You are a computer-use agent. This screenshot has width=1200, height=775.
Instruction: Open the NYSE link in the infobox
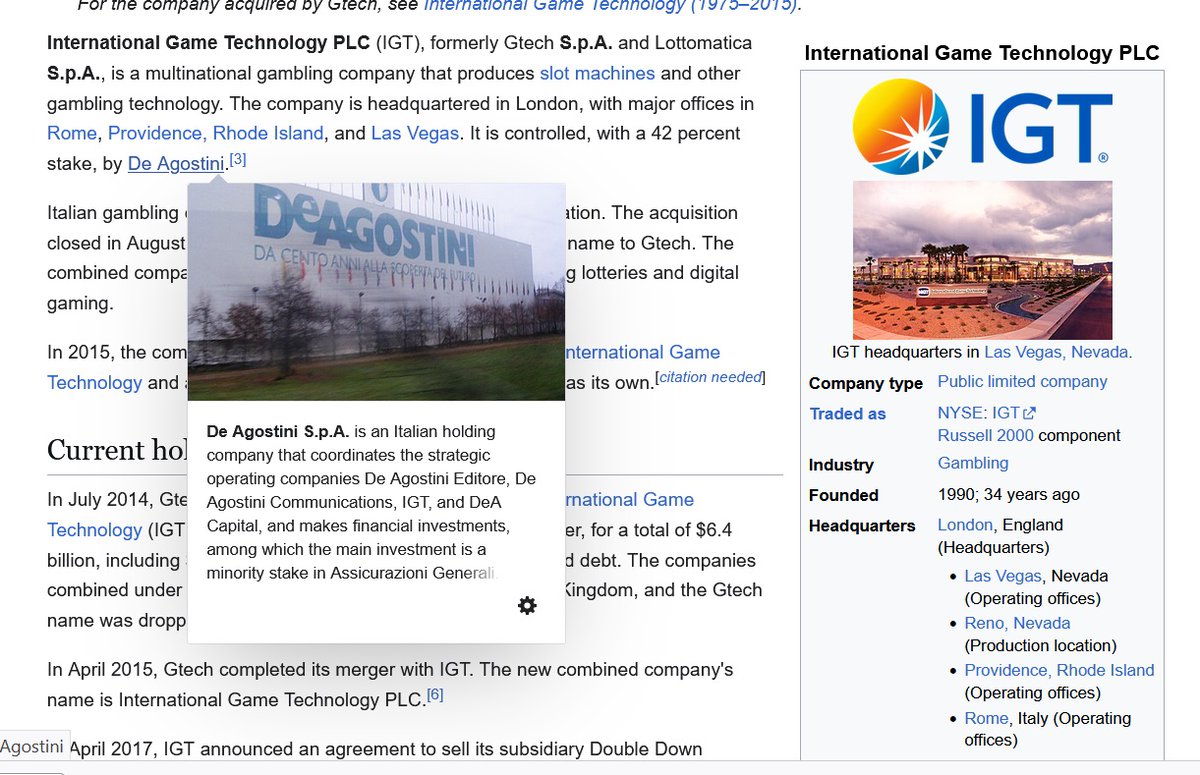[960, 412]
